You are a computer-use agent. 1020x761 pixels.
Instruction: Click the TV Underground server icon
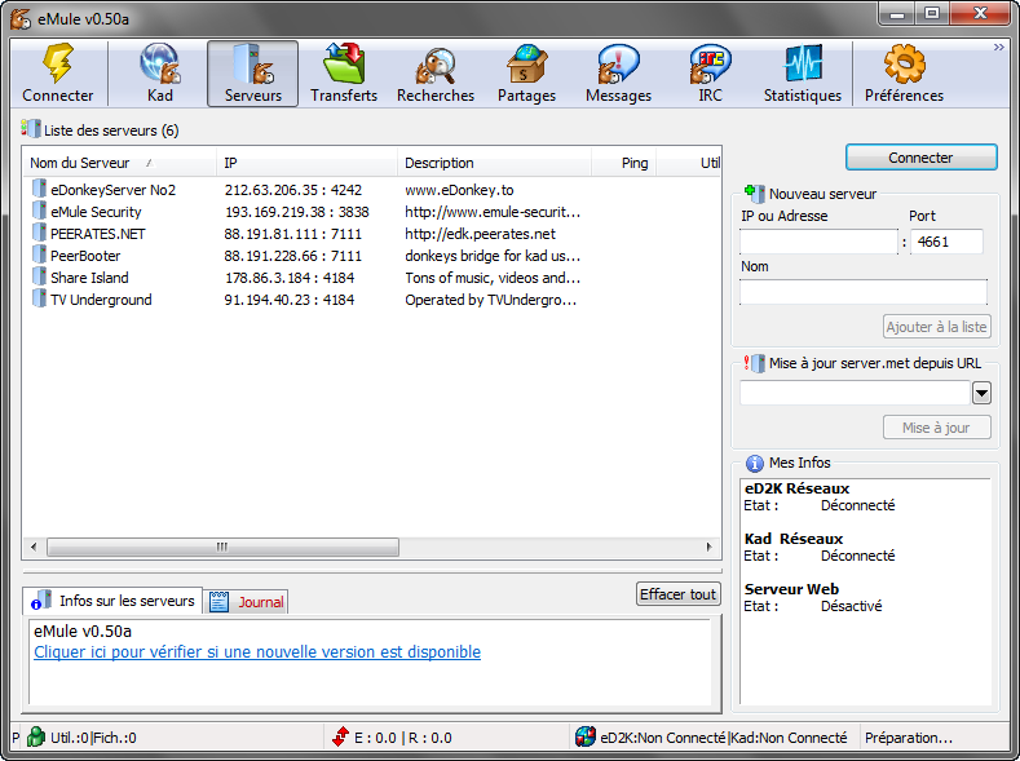pyautogui.click(x=39, y=299)
